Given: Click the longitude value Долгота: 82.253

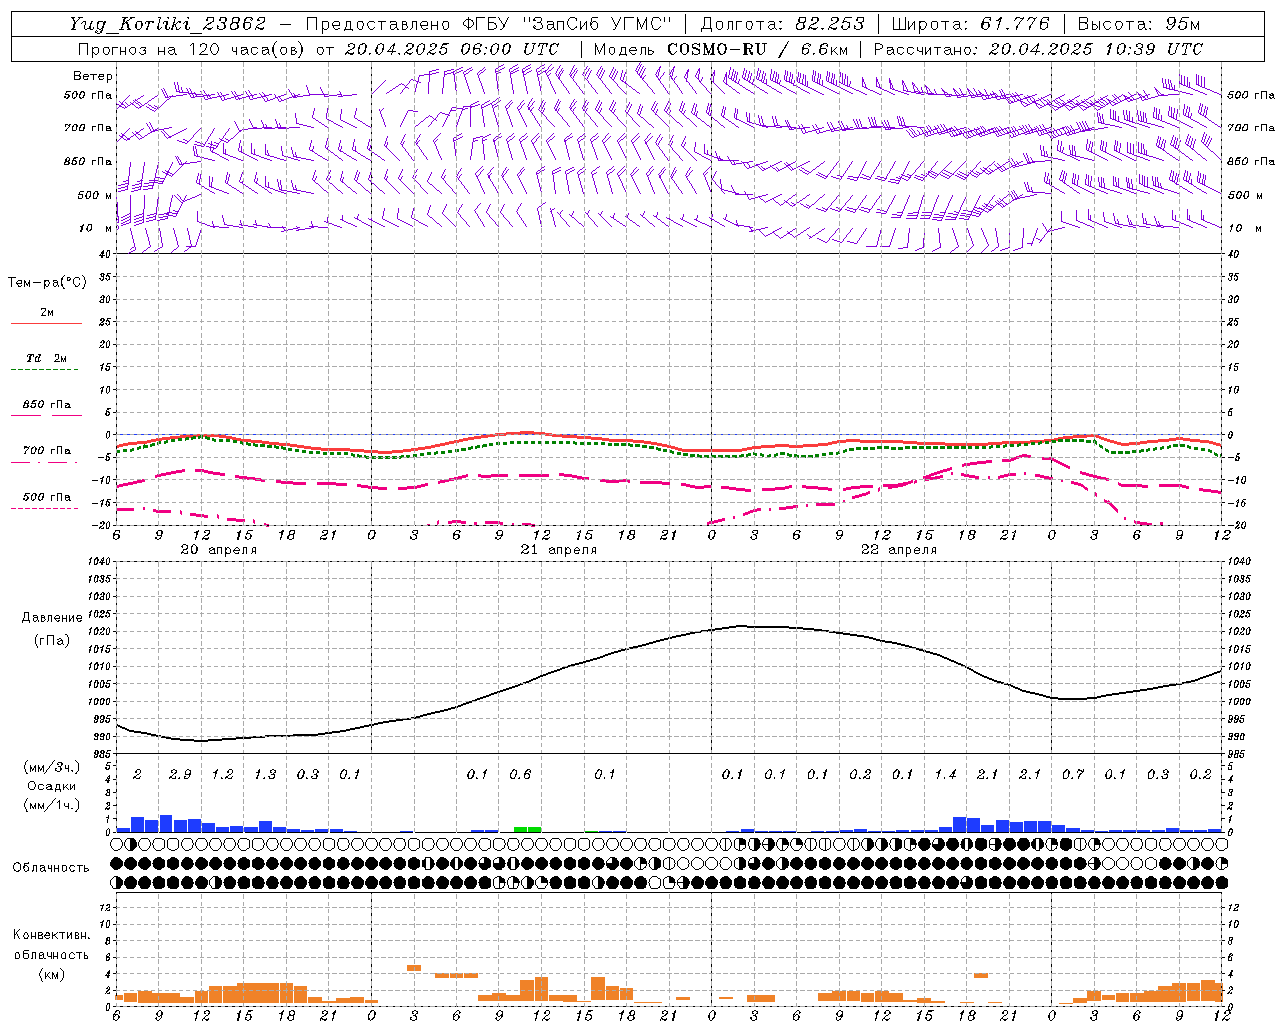Looking at the screenshot, I should (x=782, y=24).
